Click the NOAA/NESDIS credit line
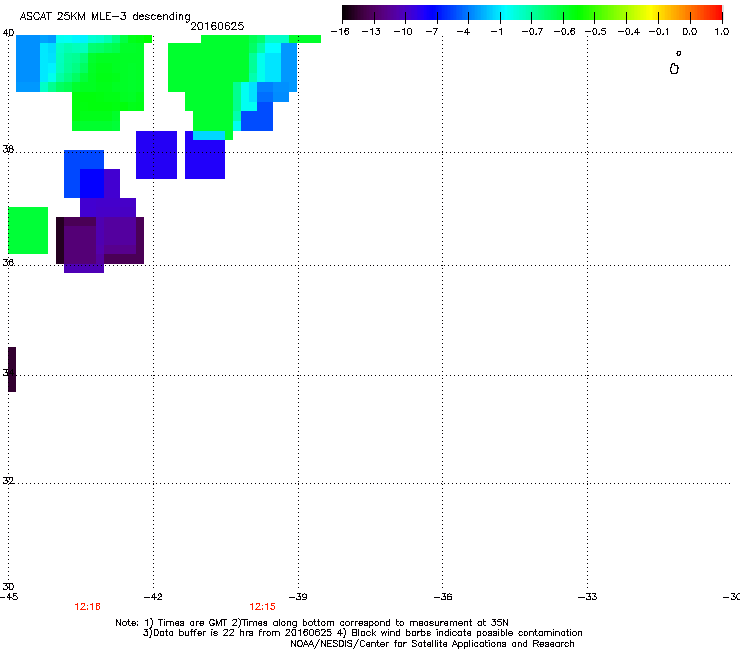 click(x=432, y=644)
